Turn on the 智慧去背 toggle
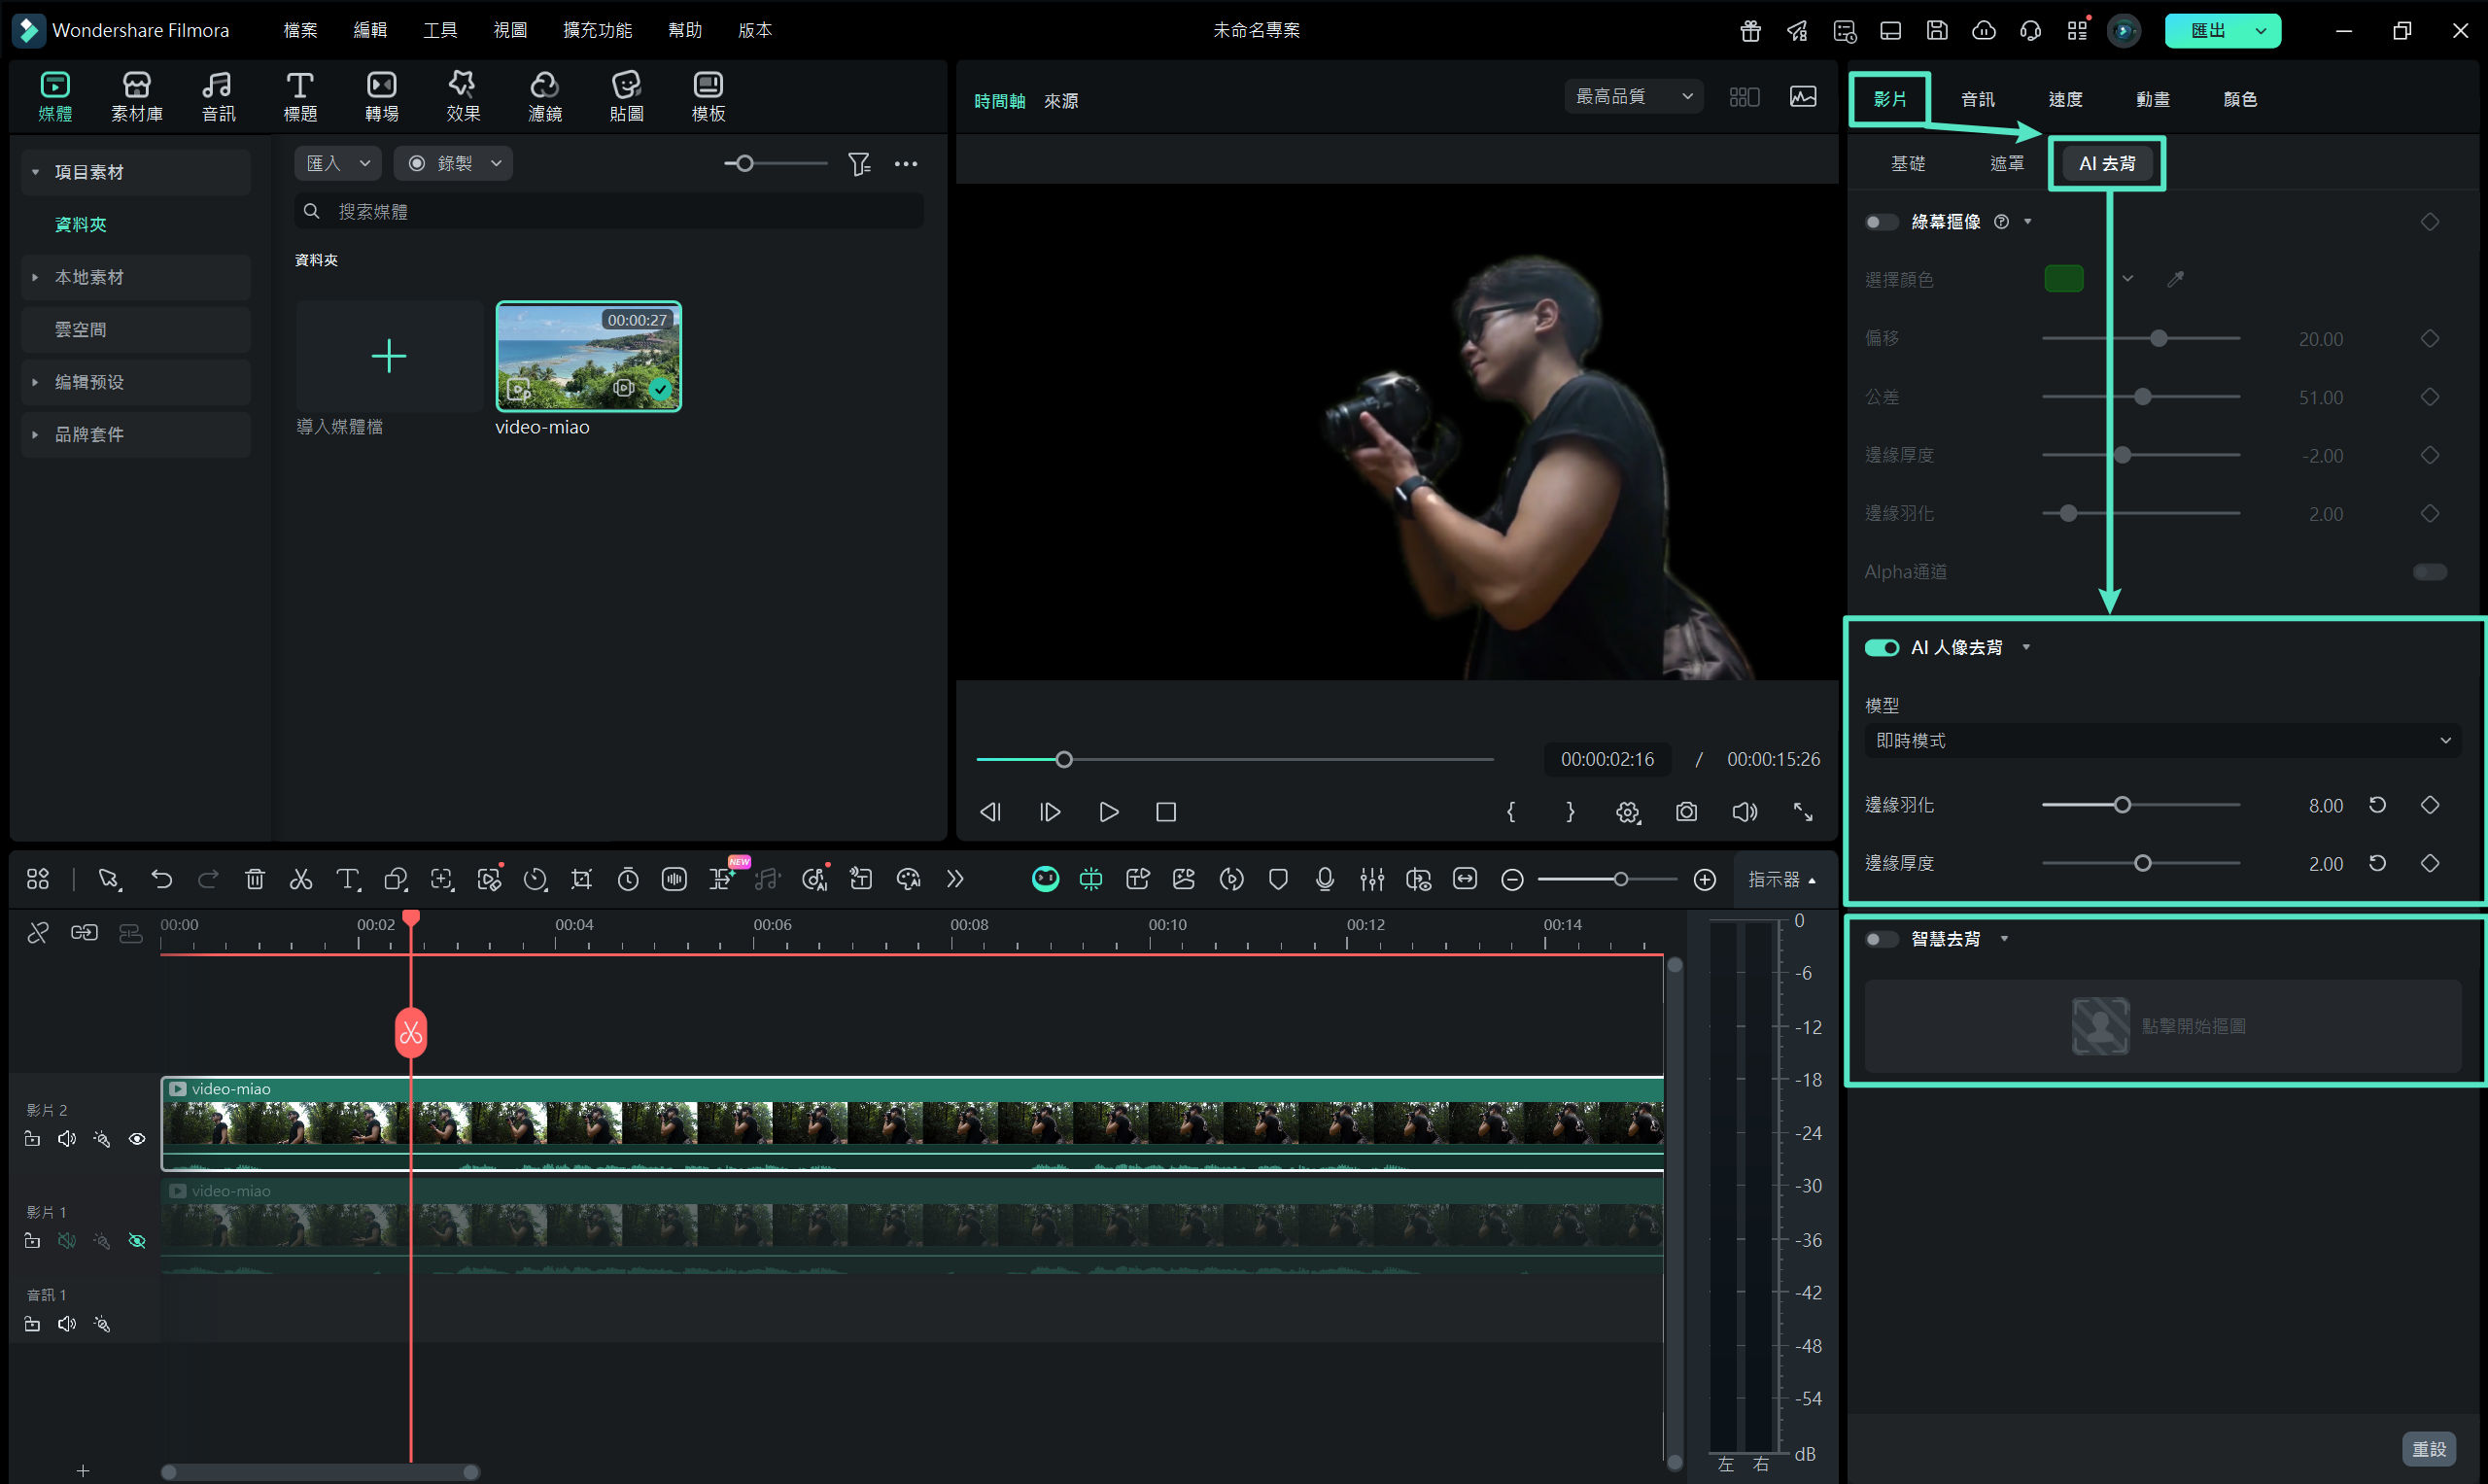Viewport: 2488px width, 1484px height. pyautogui.click(x=1881, y=939)
